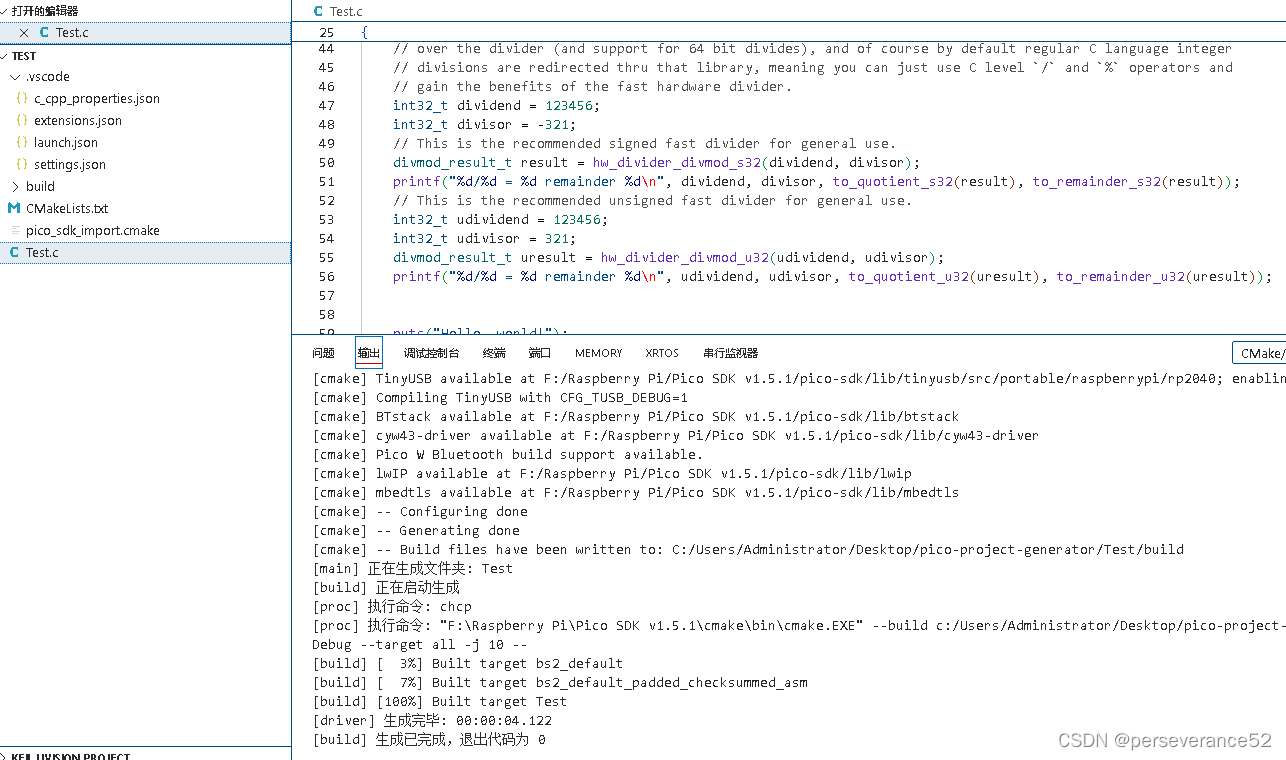The image size is (1286, 760).
Task: Switch to the 问题 panel tab
Action: [323, 353]
